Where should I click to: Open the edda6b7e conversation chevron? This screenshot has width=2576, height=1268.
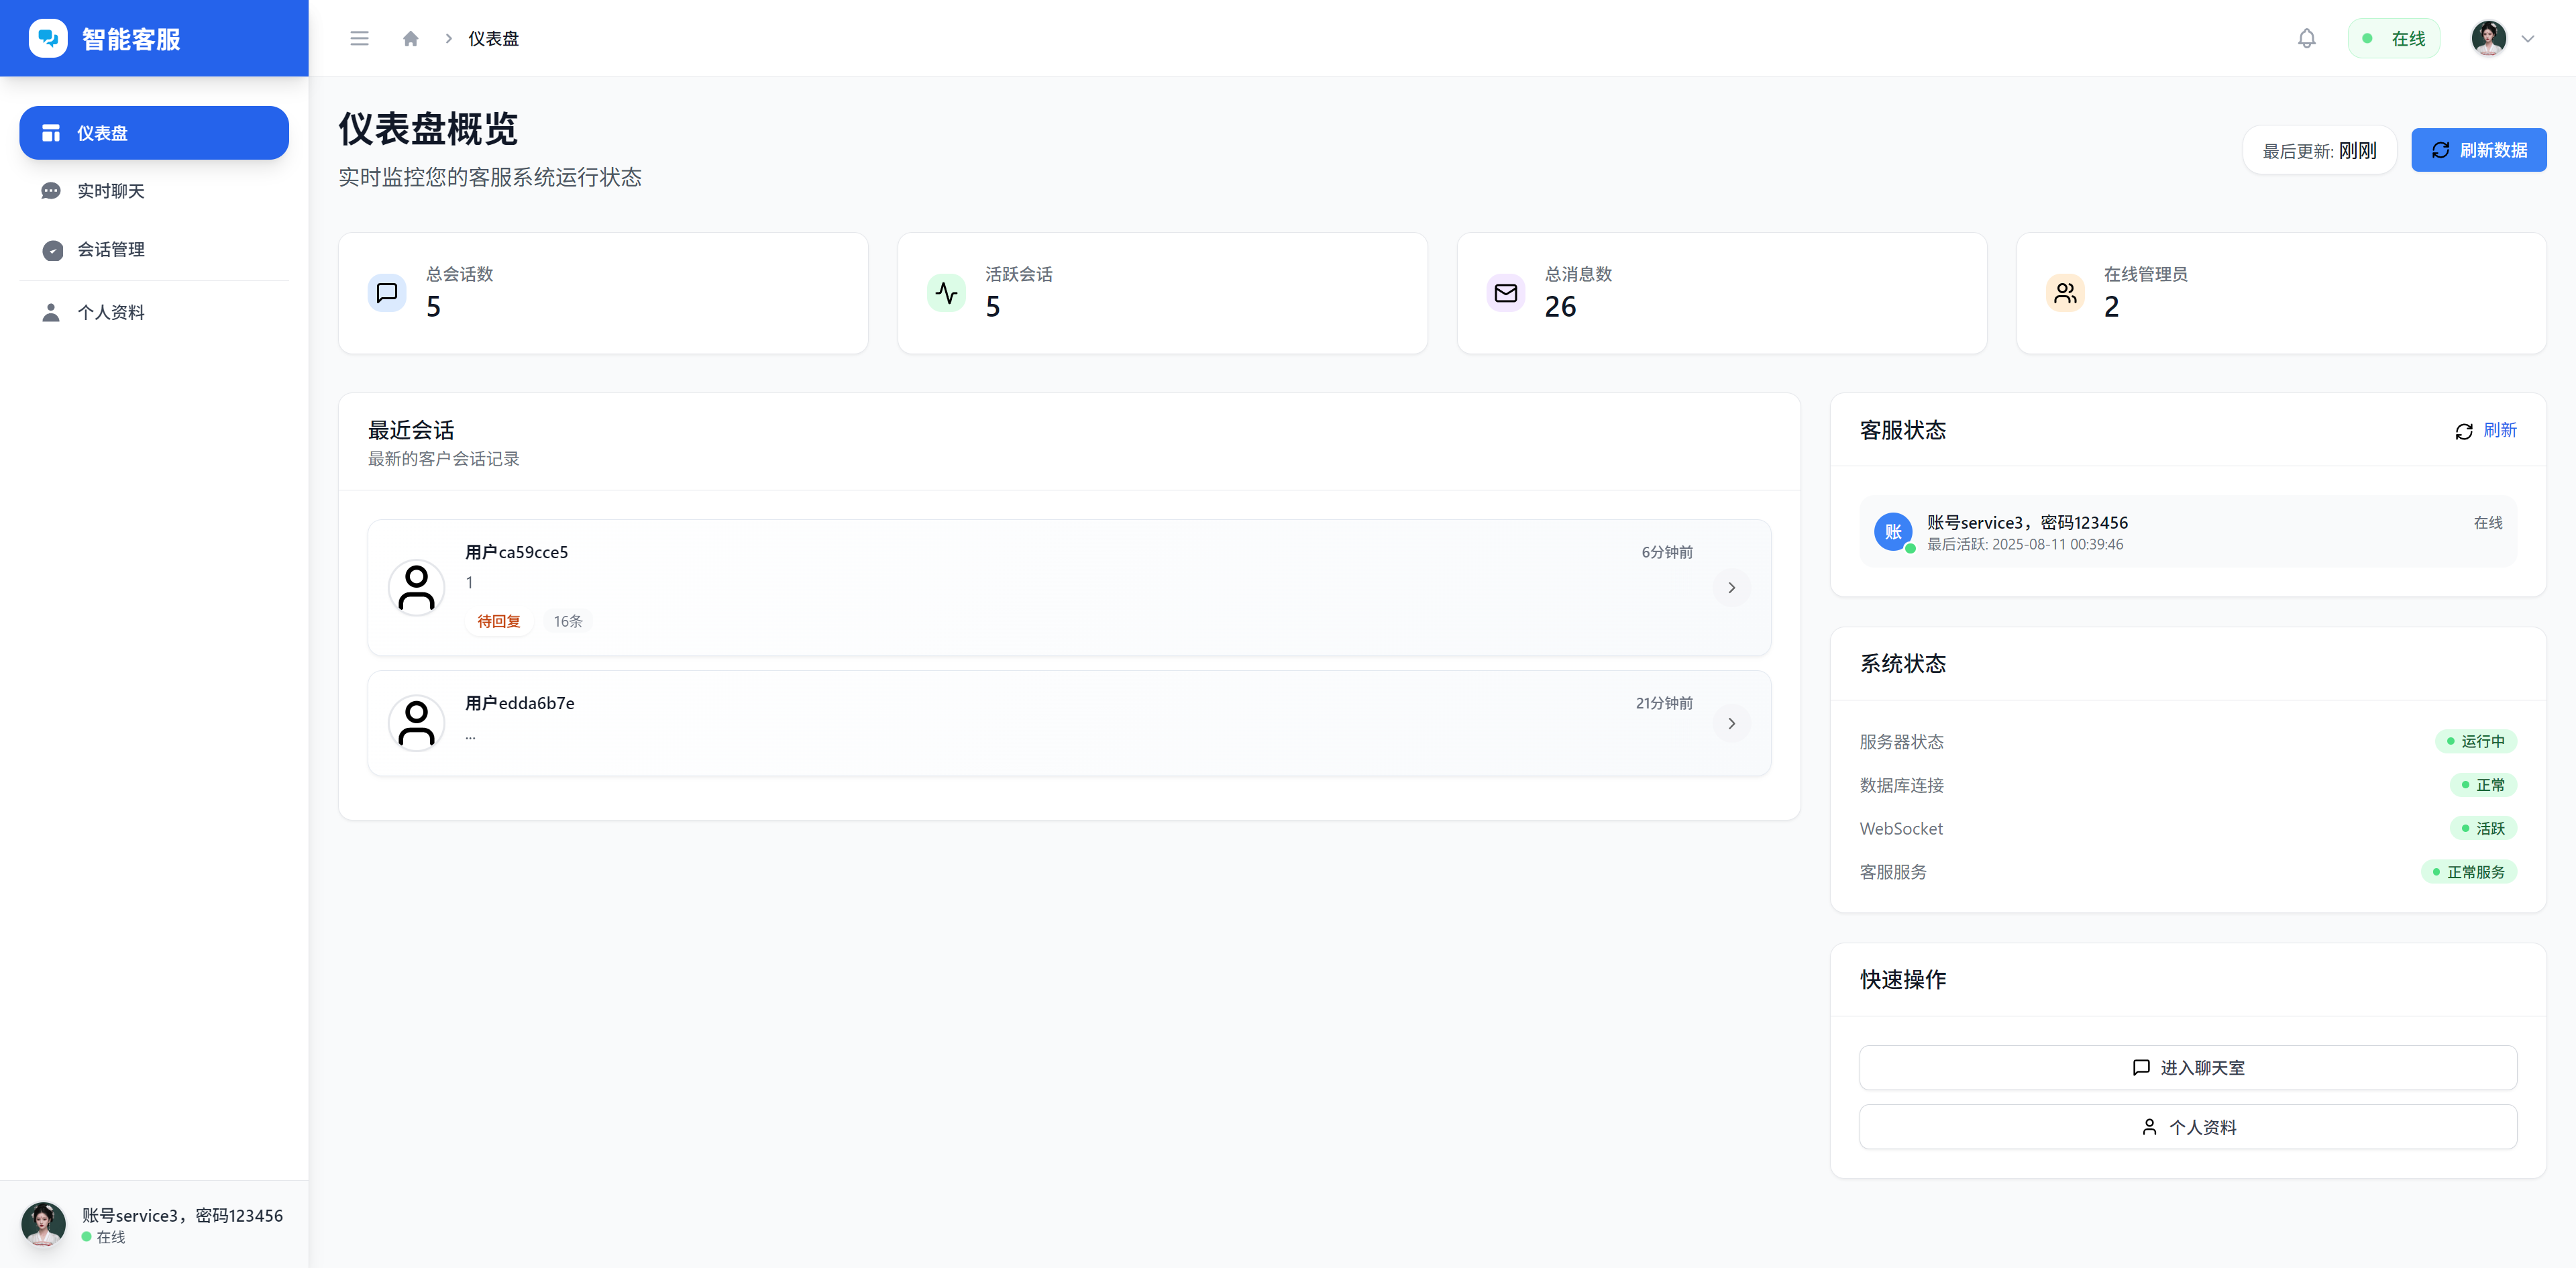pyautogui.click(x=1731, y=723)
